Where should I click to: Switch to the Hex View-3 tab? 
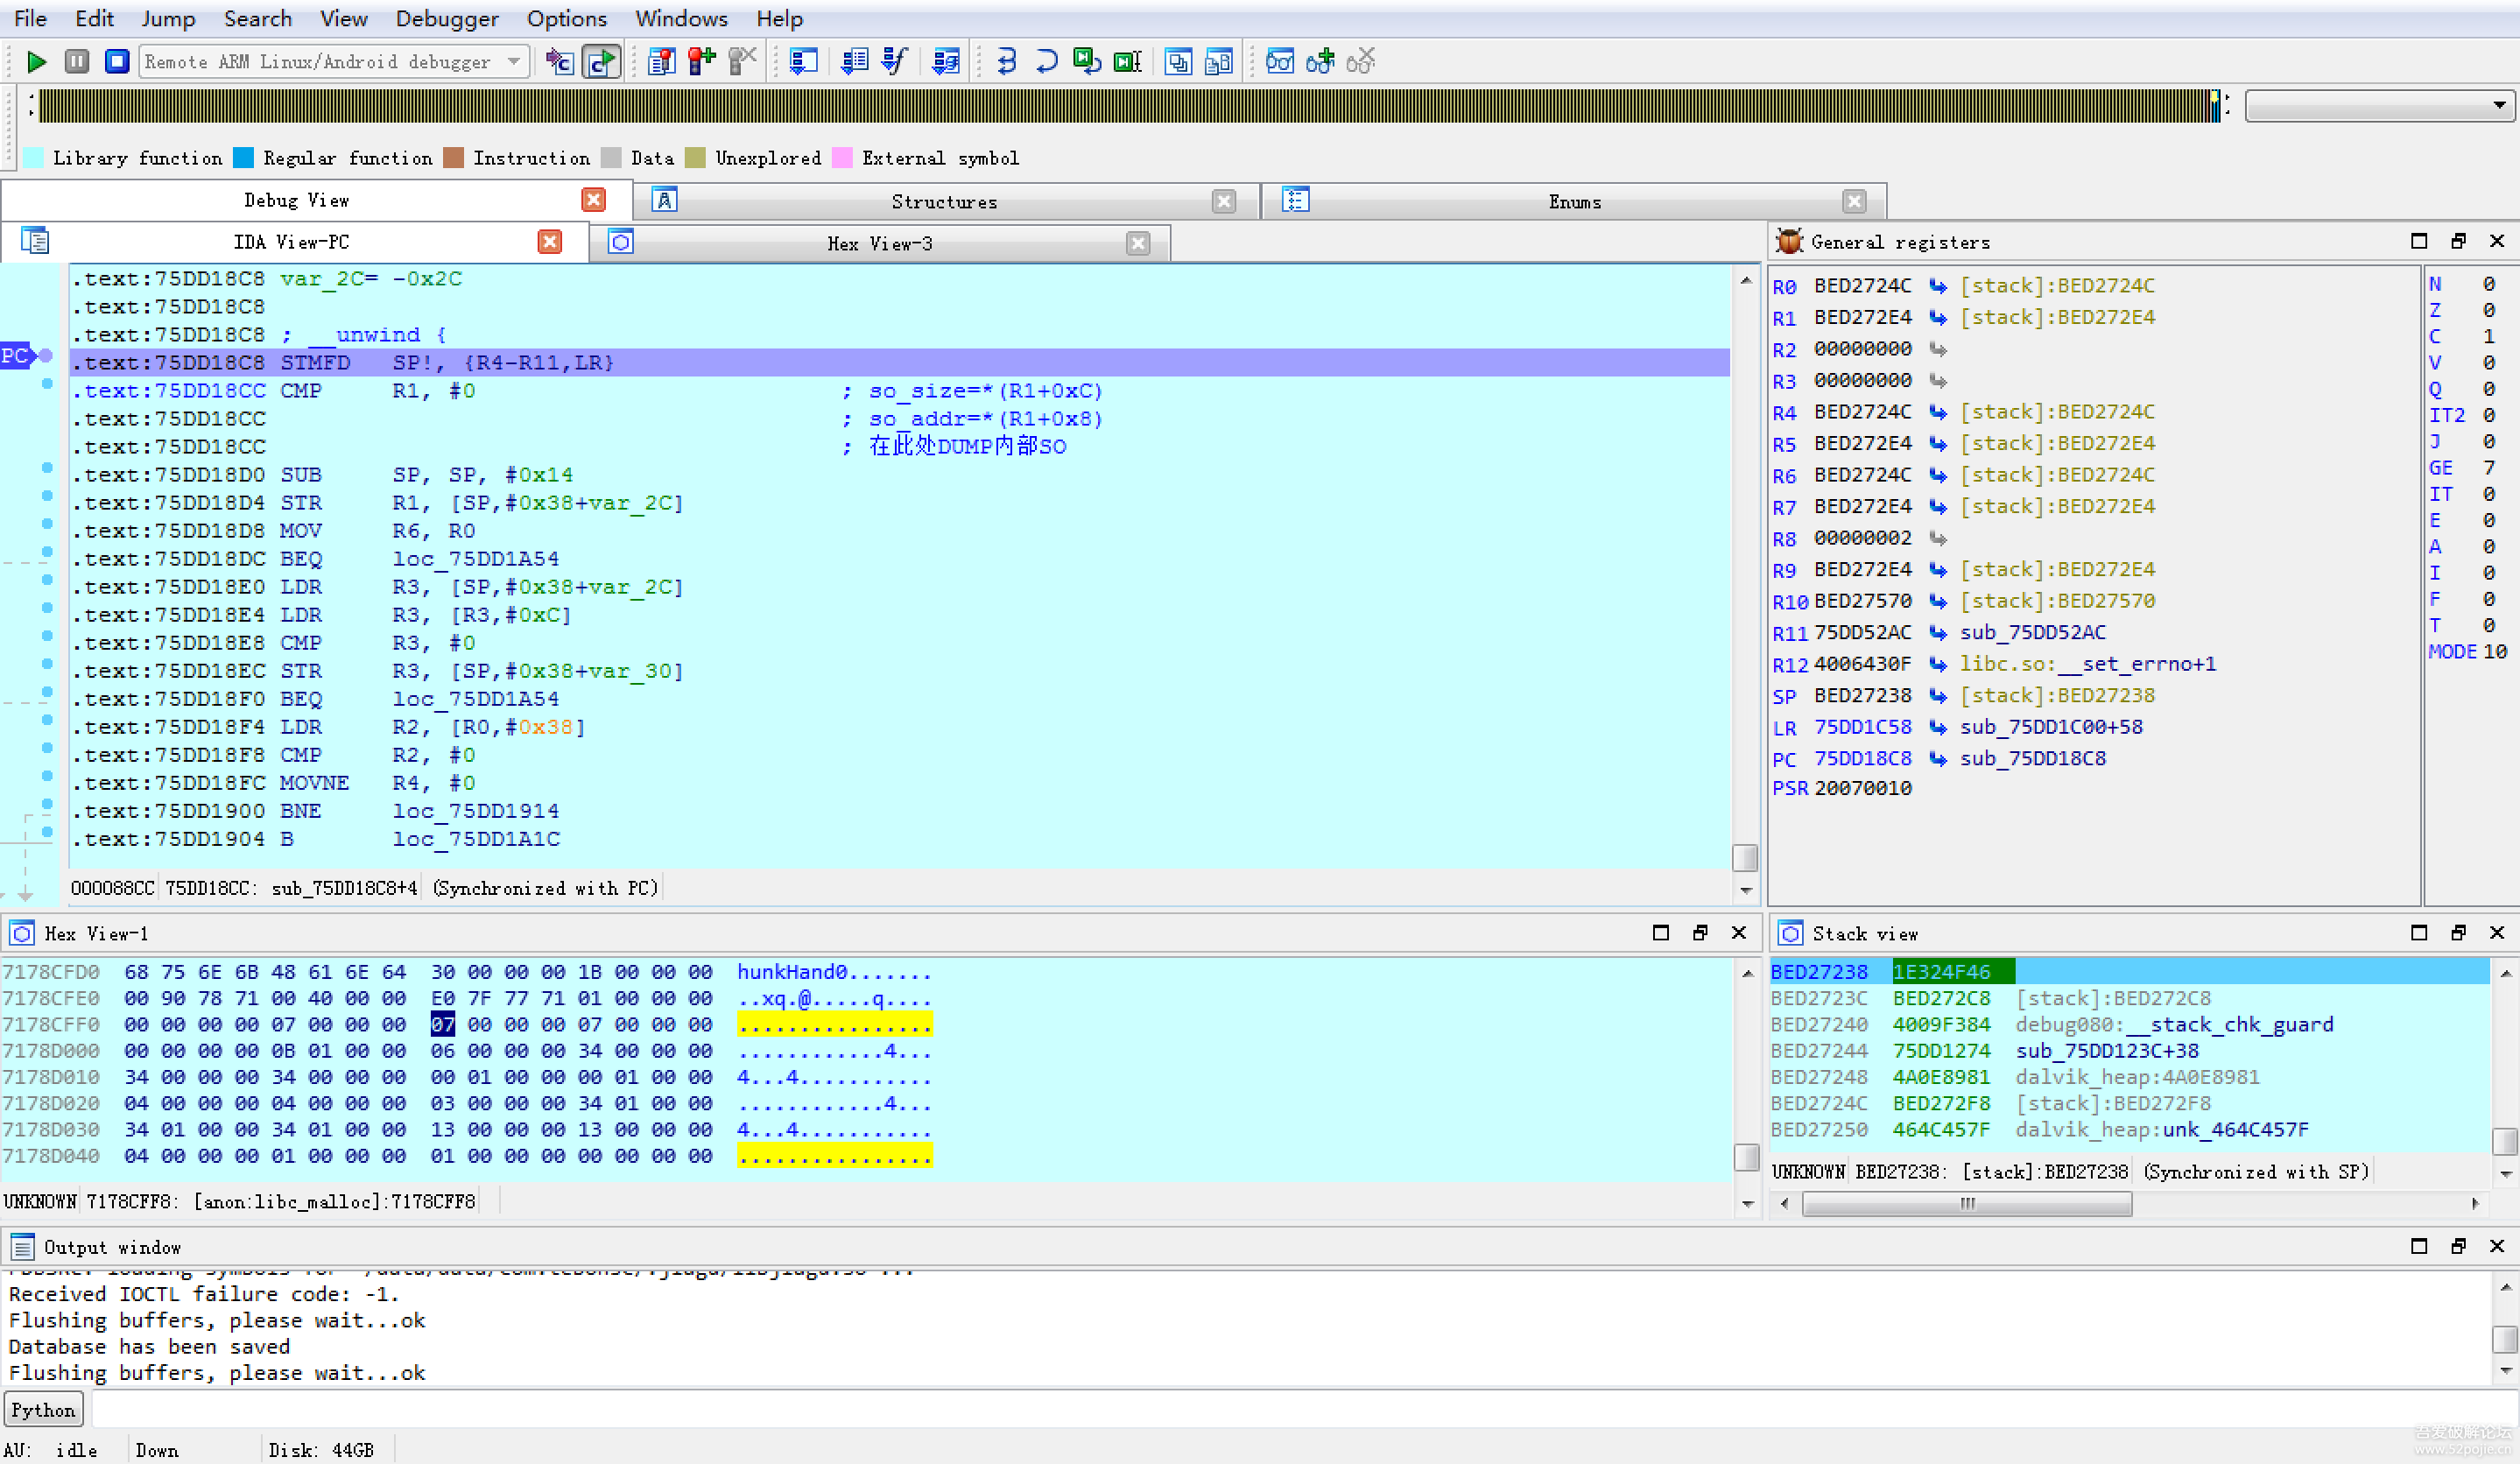coord(879,243)
